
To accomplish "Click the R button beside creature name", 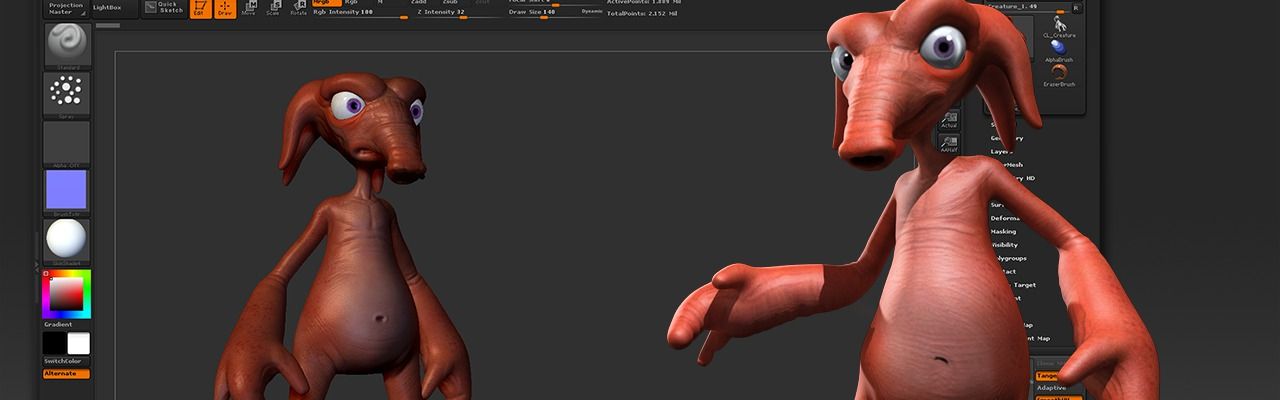I will click(x=1076, y=8).
